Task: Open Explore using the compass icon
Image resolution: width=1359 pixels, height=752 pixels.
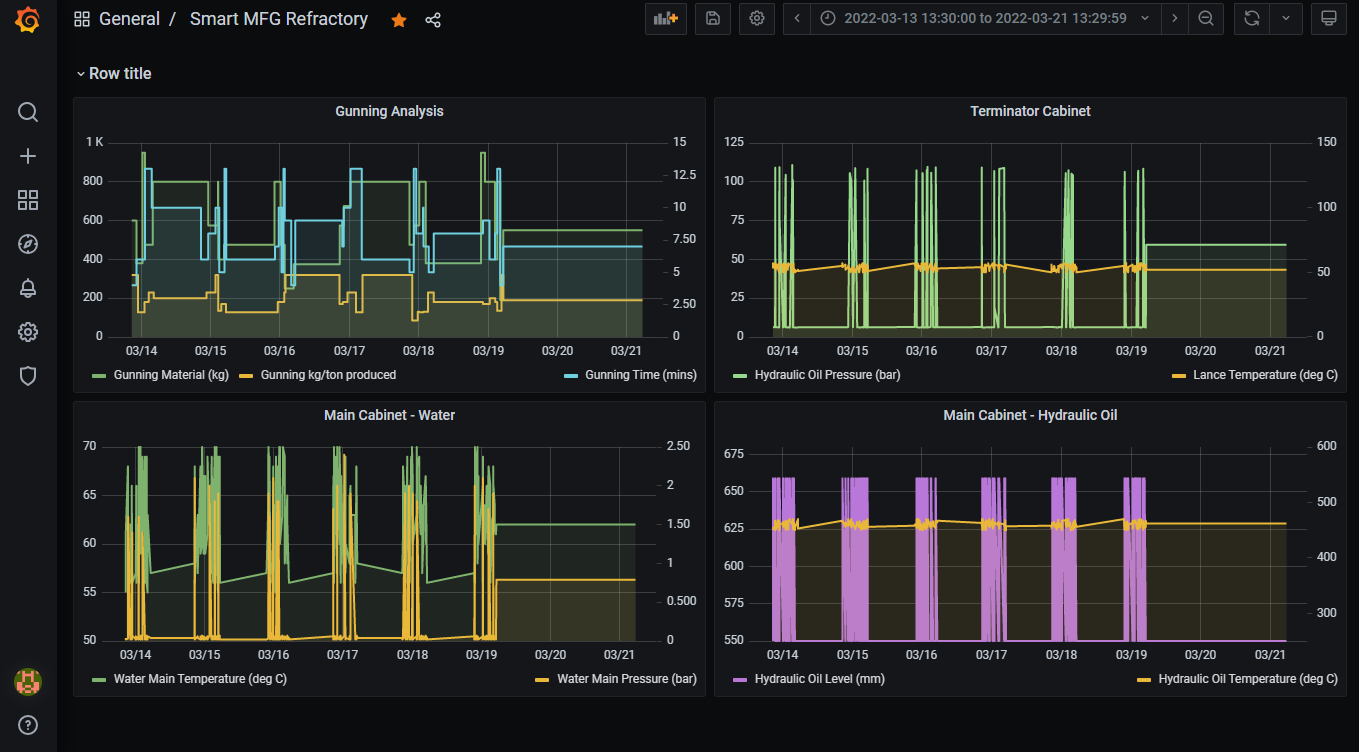Action: (x=27, y=244)
